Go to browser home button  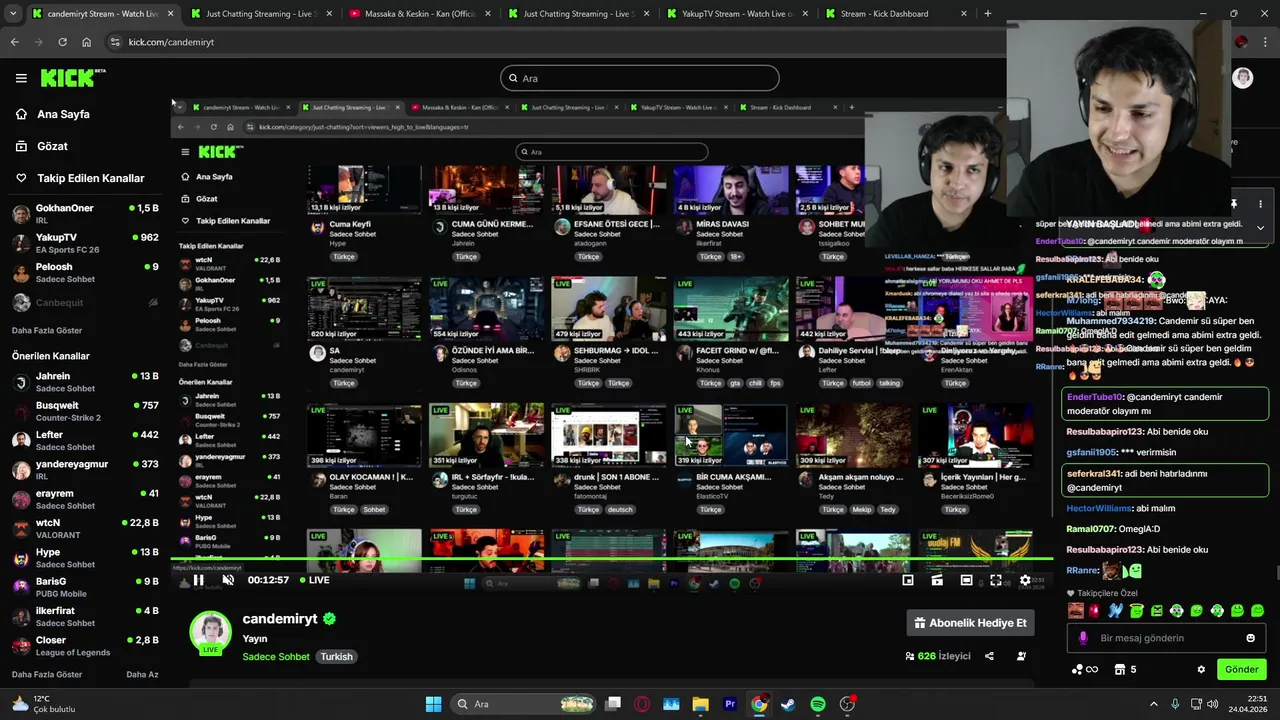point(86,42)
